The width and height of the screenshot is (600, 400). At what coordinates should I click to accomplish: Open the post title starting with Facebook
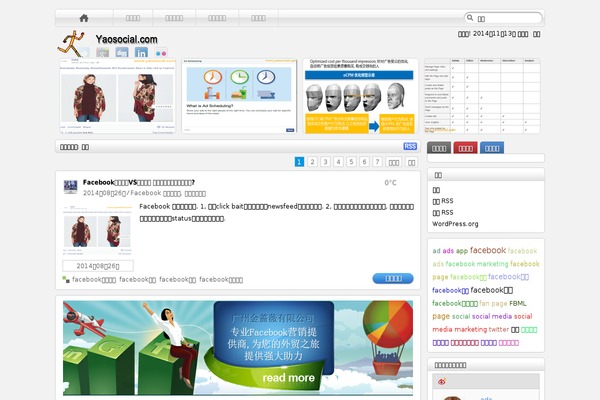coord(139,182)
